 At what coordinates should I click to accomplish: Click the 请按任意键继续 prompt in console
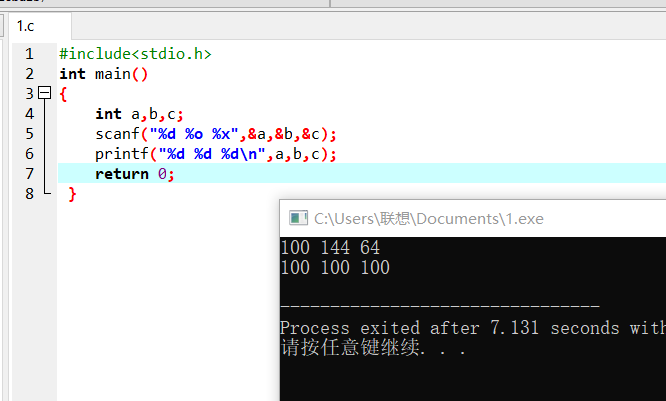tap(373, 347)
